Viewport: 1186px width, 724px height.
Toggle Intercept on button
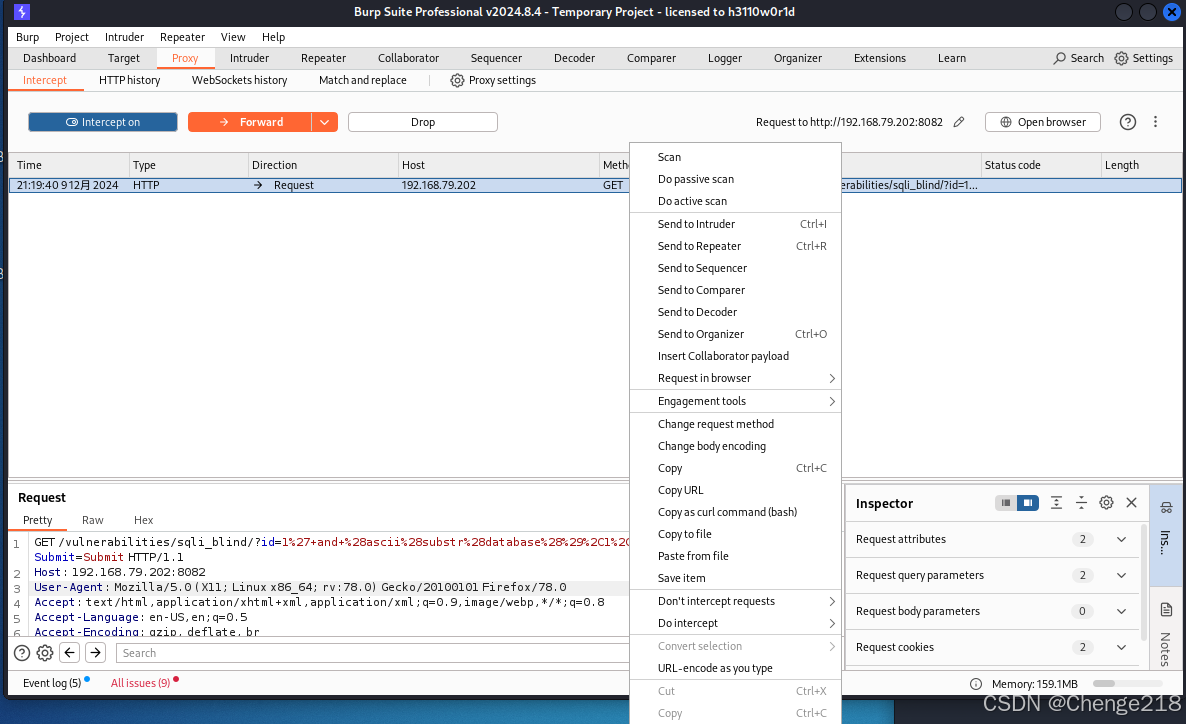(x=103, y=122)
